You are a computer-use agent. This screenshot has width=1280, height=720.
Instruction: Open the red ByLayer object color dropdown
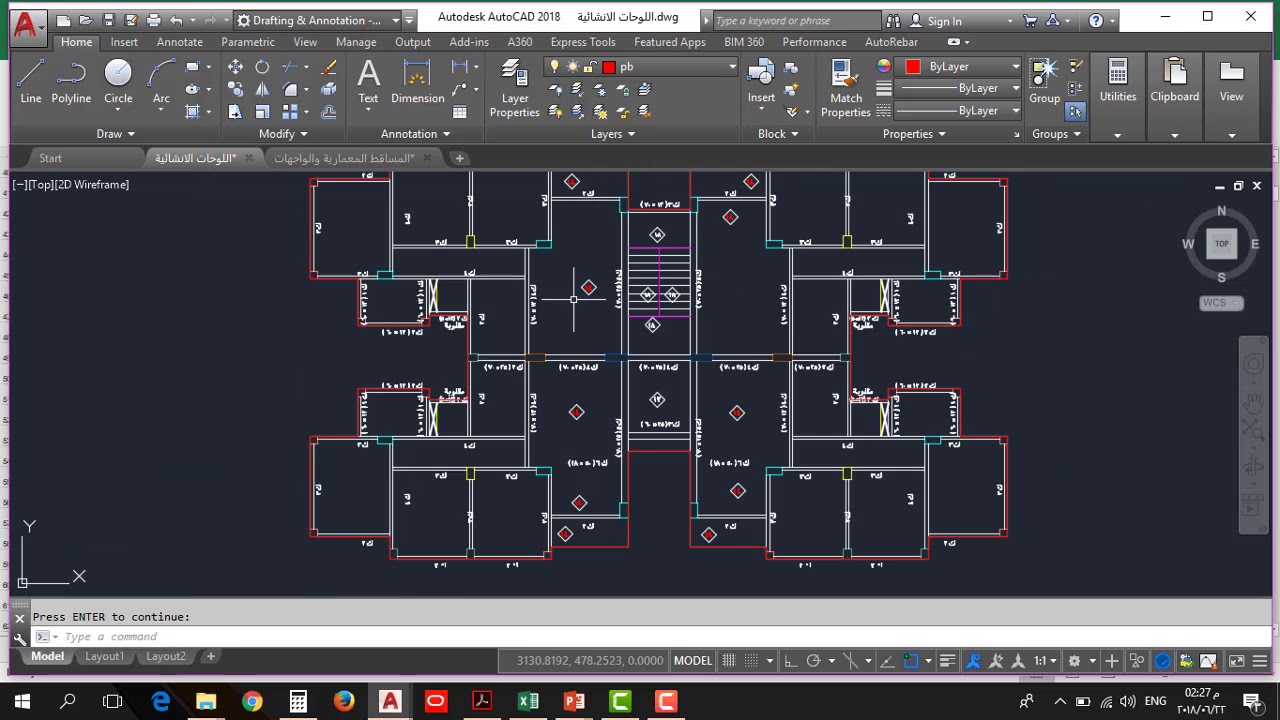coord(962,67)
